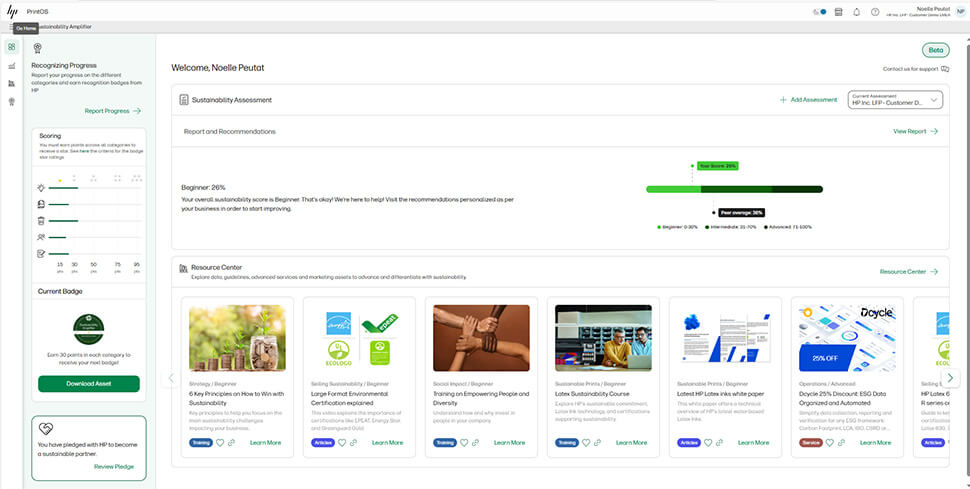Click Training tag on Empowering People card
Image resolution: width=970 pixels, height=489 pixels.
pos(445,443)
